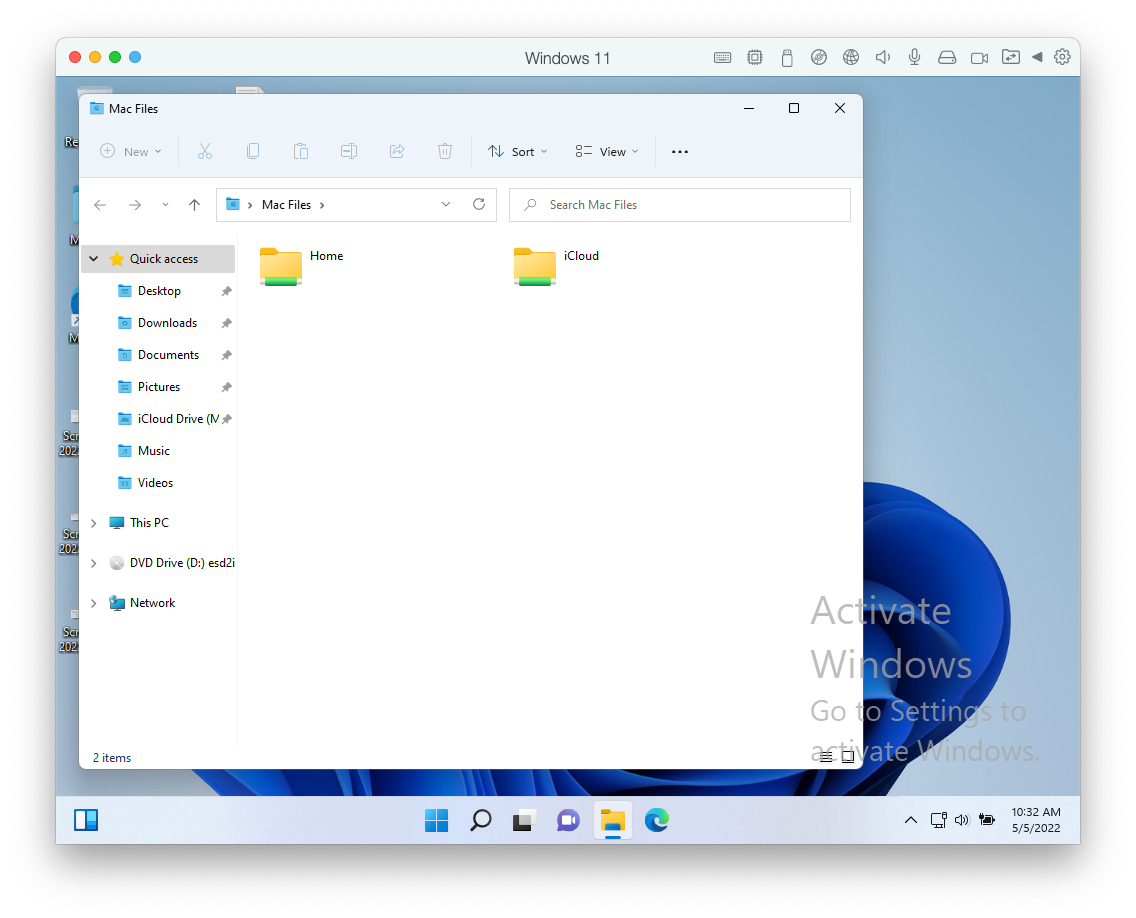This screenshot has height=918, width=1136.
Task: Go up one folder level
Action: [x=194, y=205]
